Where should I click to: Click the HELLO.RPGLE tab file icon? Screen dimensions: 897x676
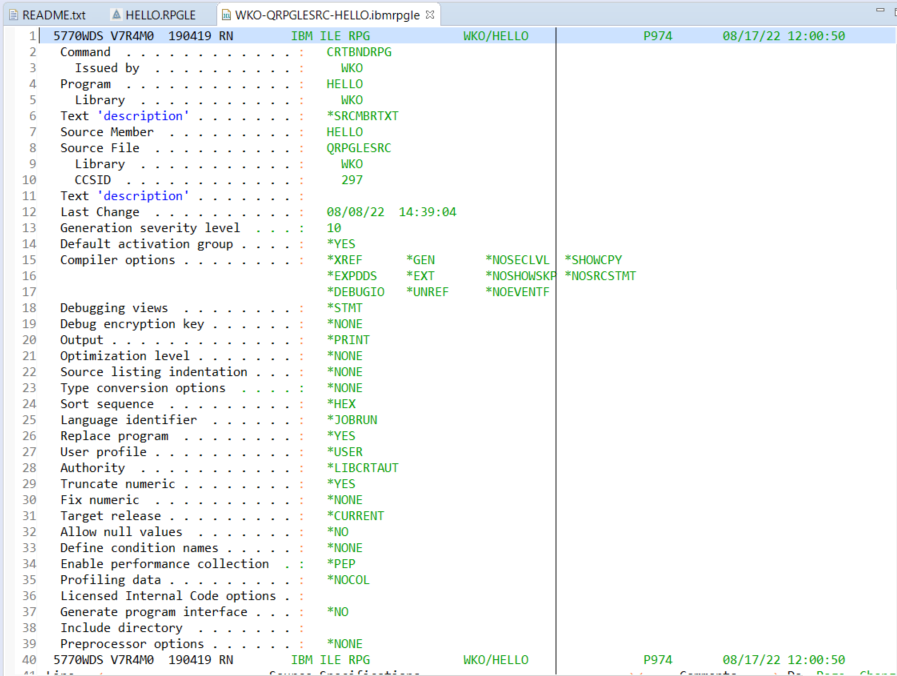[x=116, y=15]
